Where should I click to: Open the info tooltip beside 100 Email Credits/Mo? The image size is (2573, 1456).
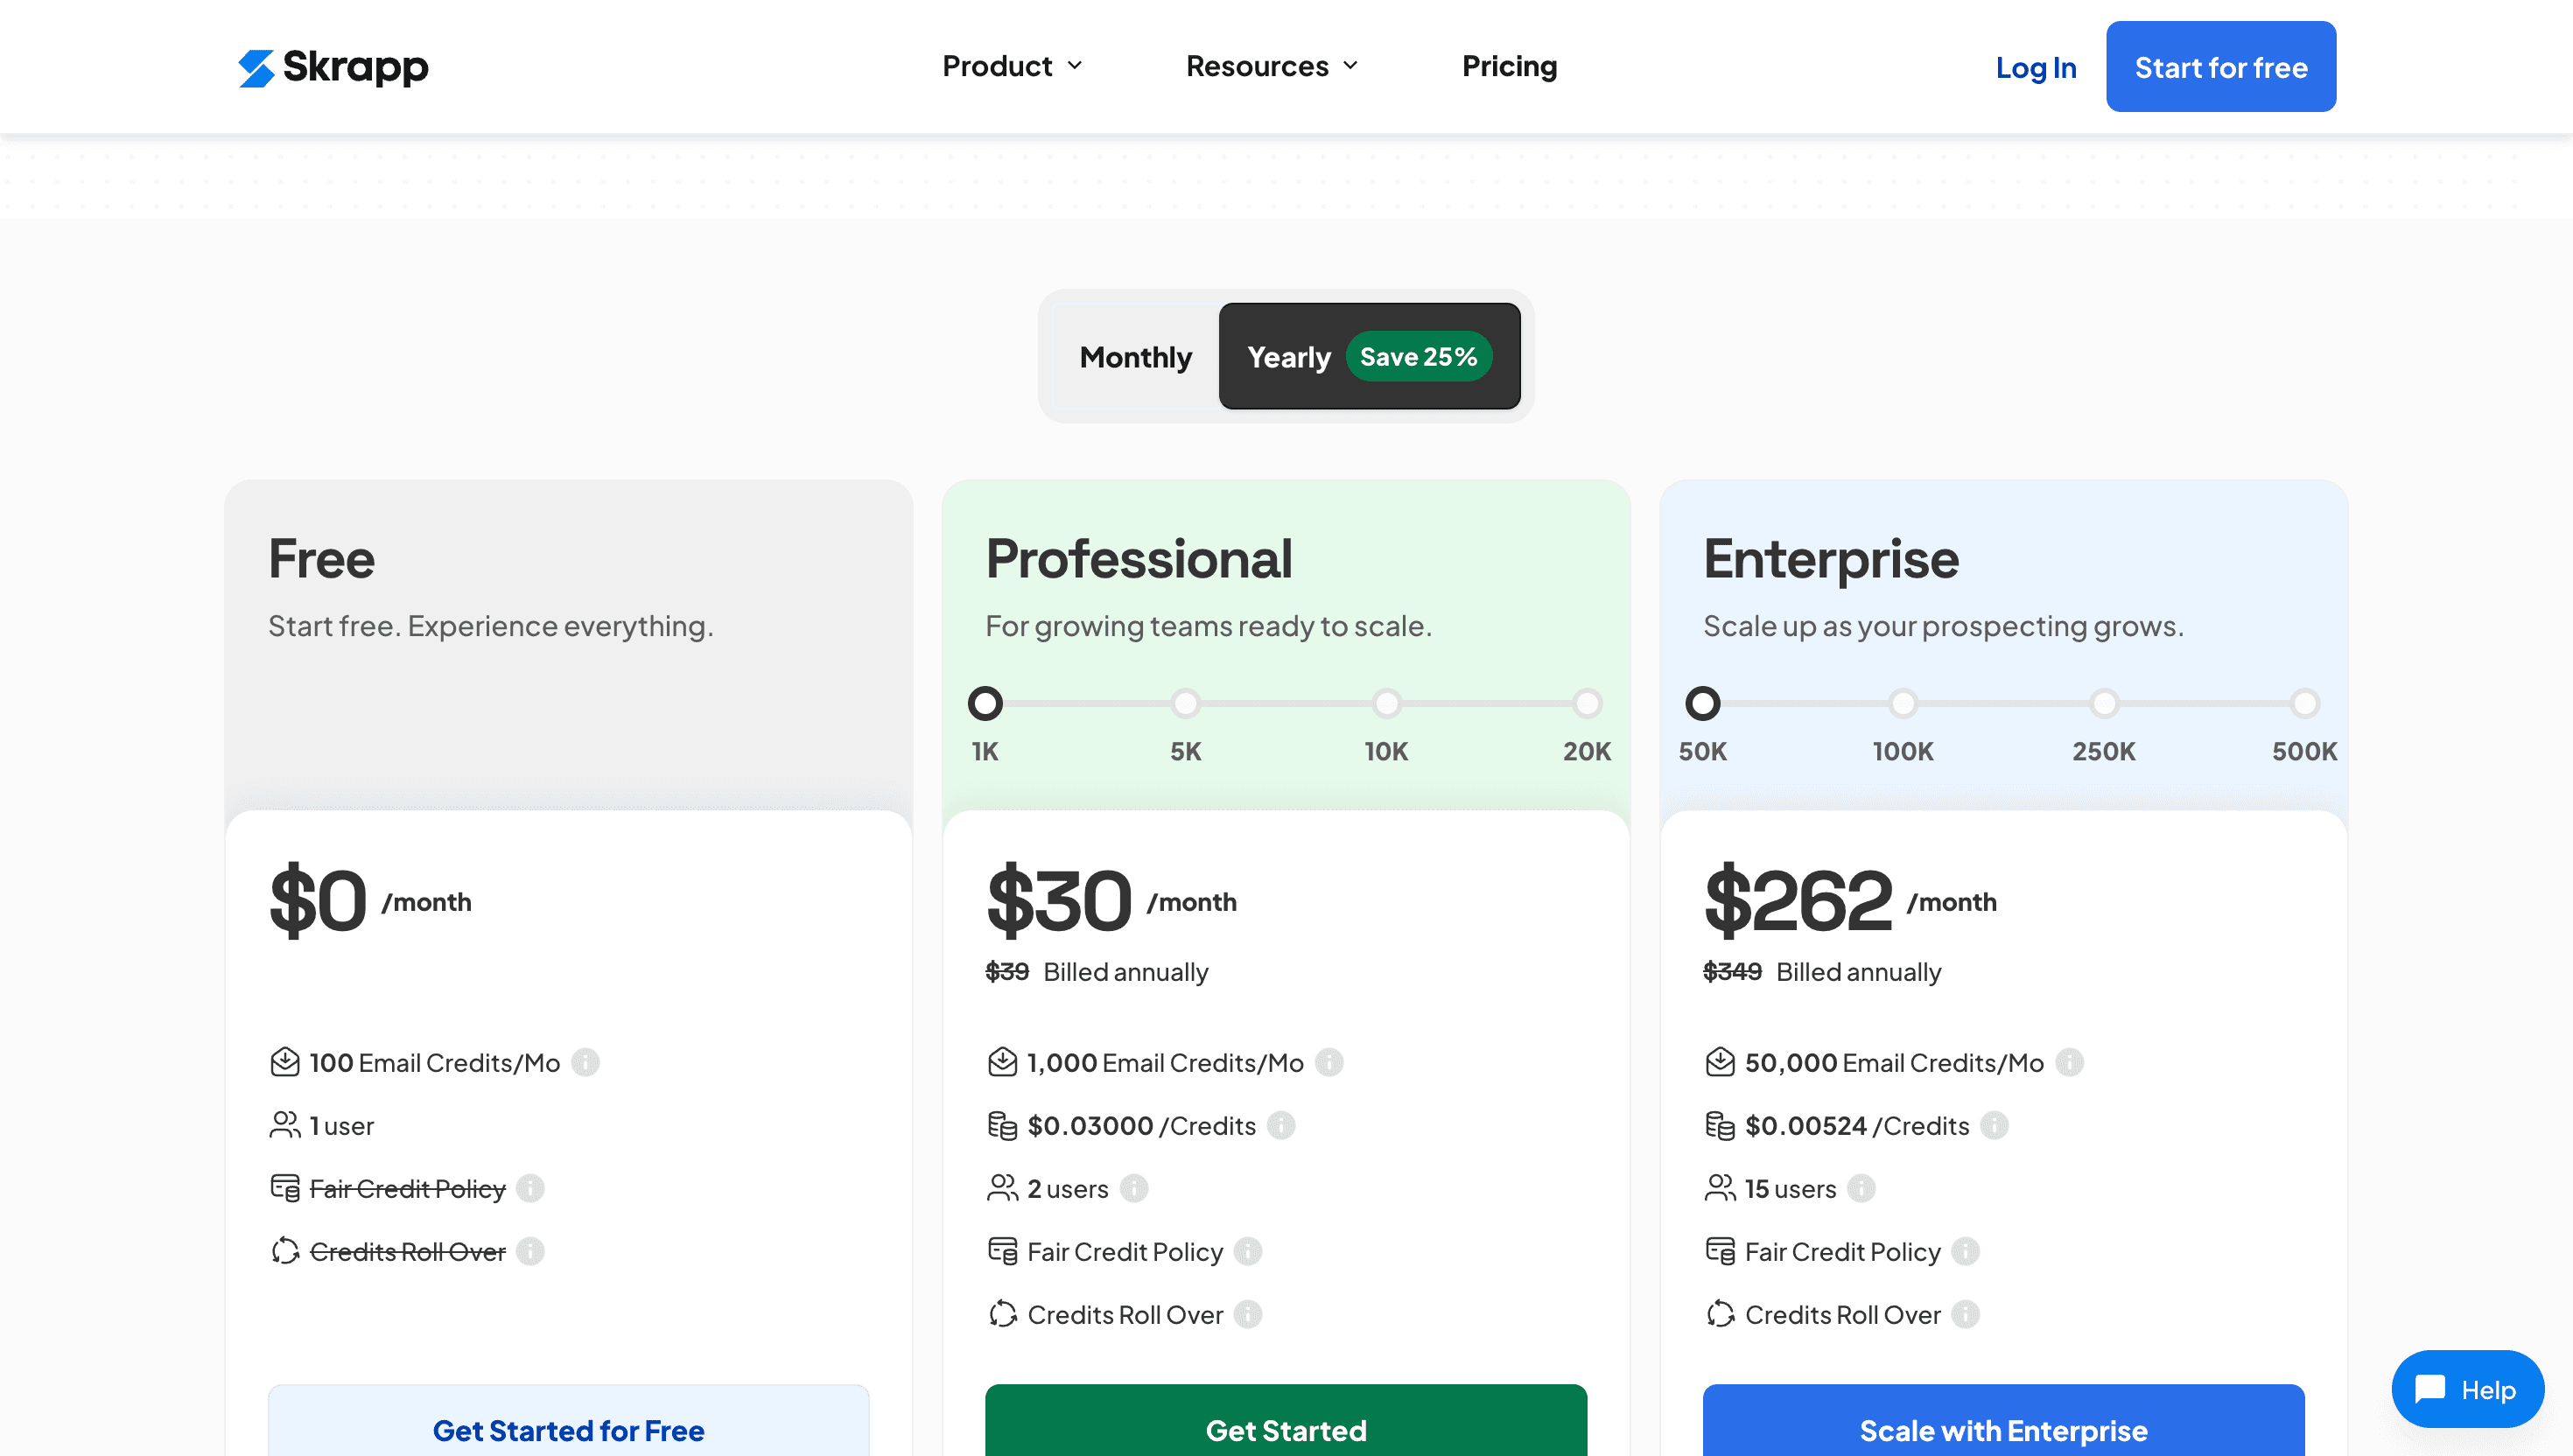[584, 1063]
